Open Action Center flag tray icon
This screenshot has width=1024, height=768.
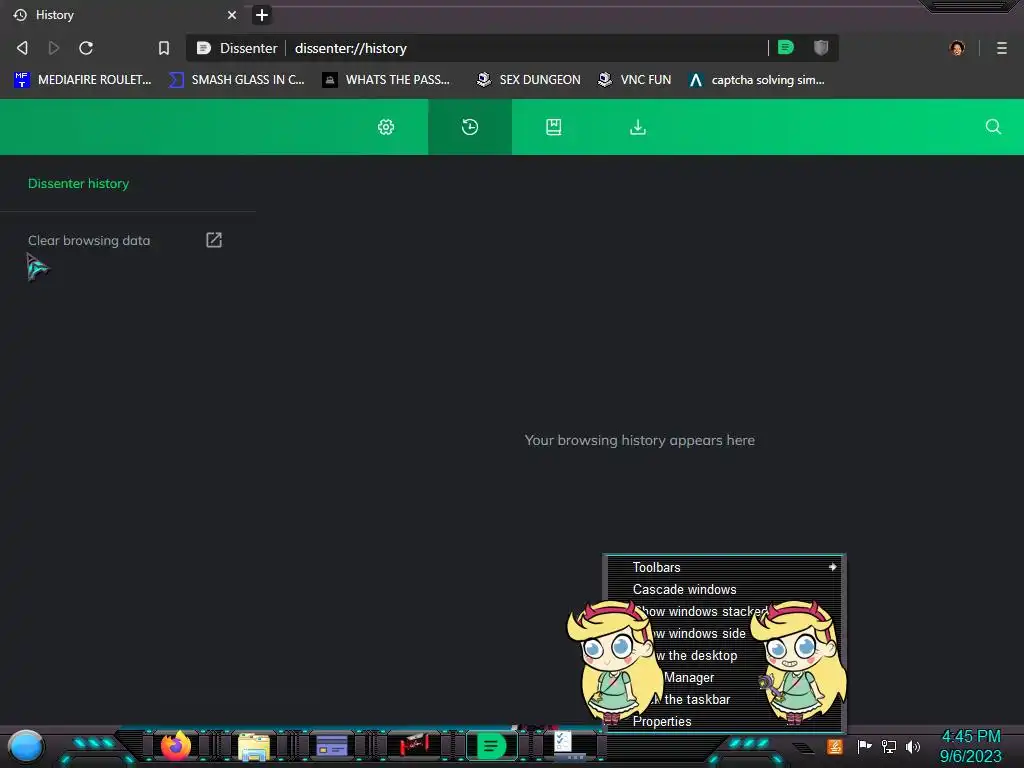[864, 746]
